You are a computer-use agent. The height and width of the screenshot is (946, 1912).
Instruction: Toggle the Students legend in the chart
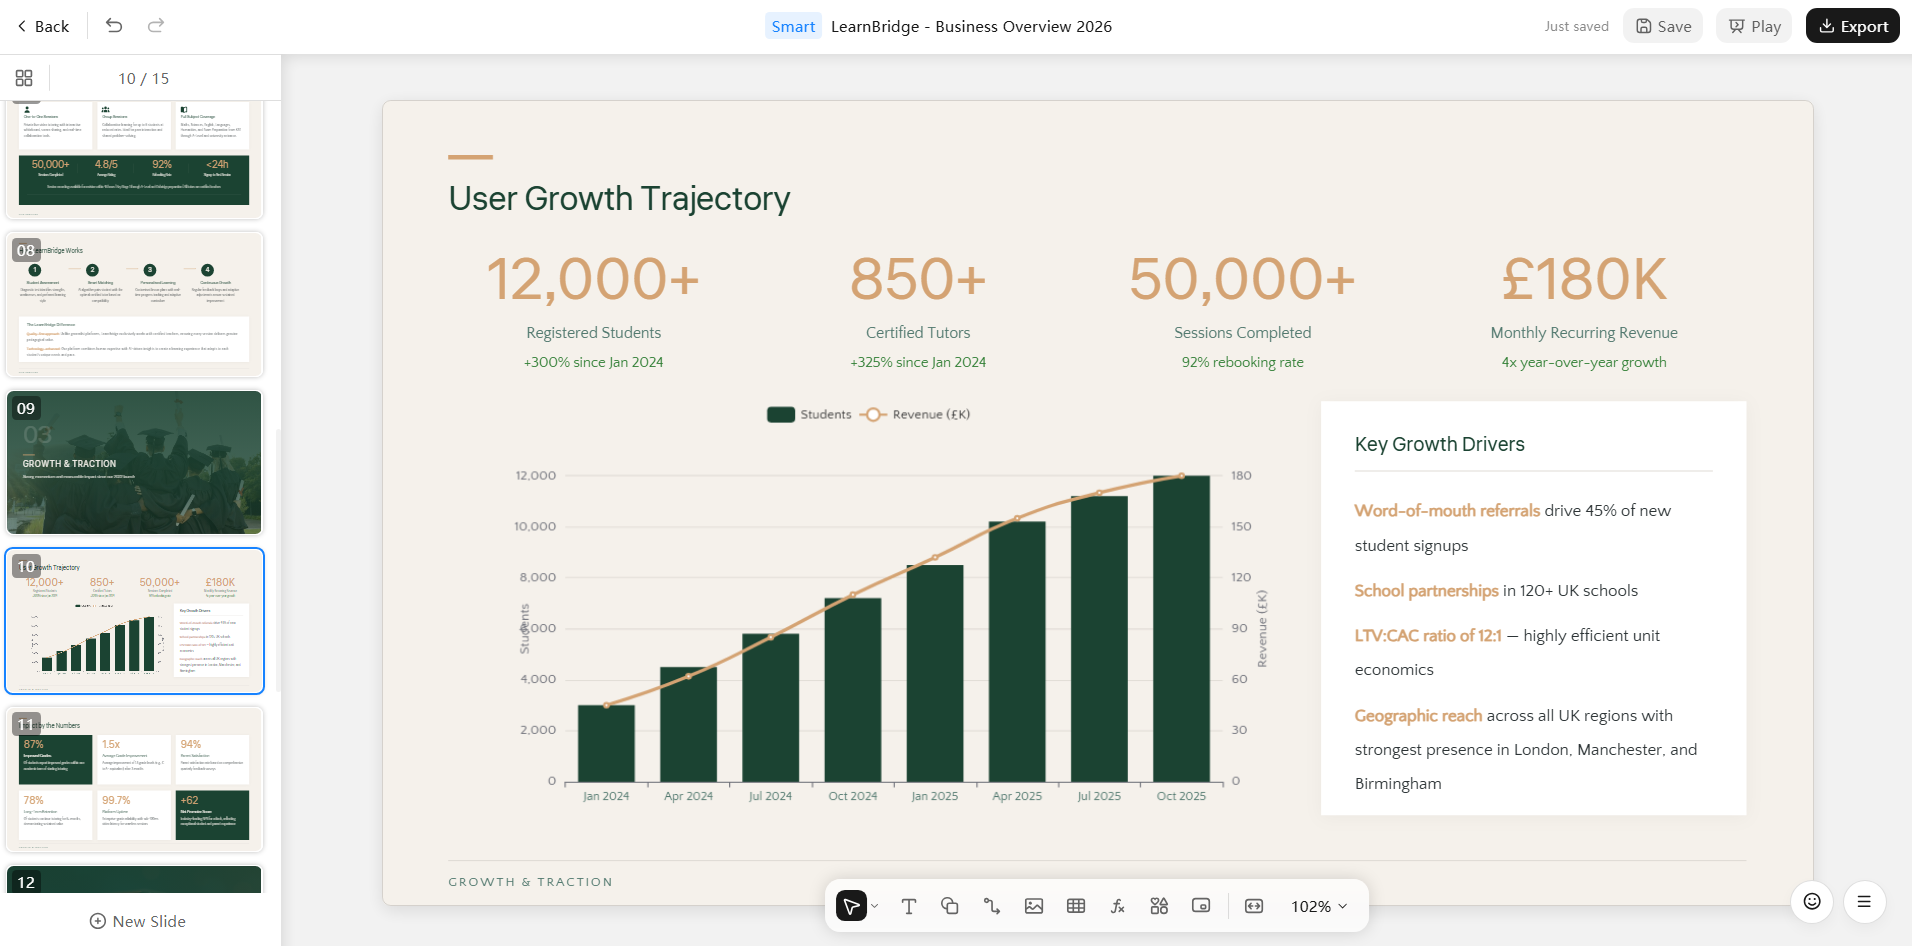click(809, 414)
